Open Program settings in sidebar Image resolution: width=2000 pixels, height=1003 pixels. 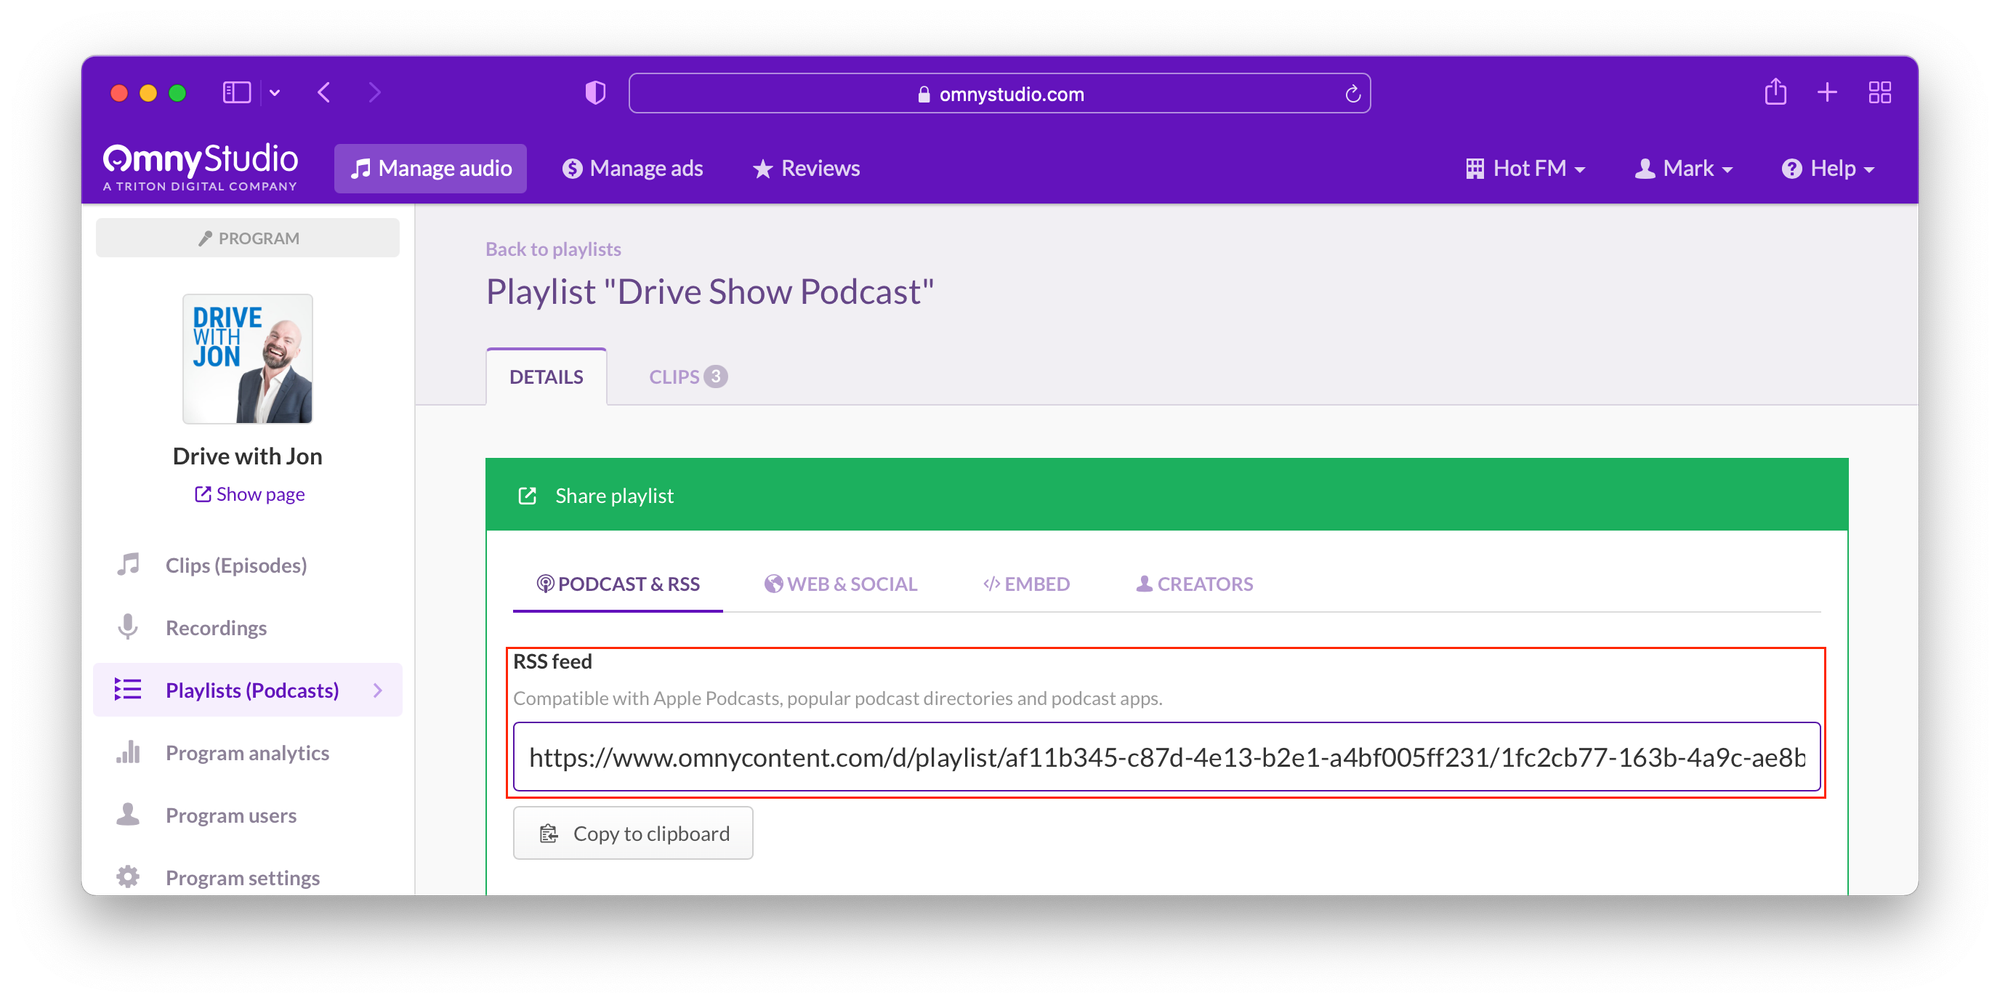click(243, 878)
